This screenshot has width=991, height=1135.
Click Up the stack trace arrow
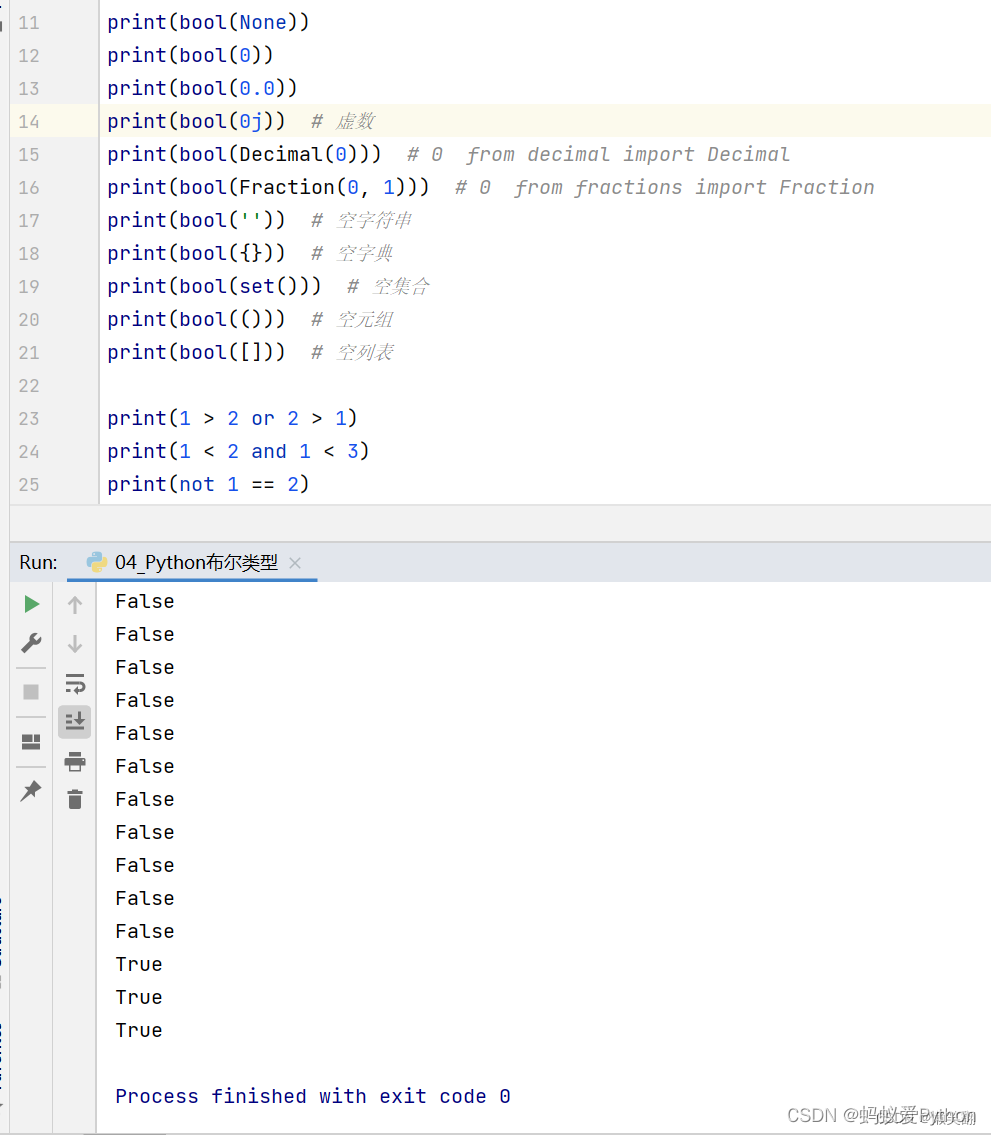[x=75, y=604]
